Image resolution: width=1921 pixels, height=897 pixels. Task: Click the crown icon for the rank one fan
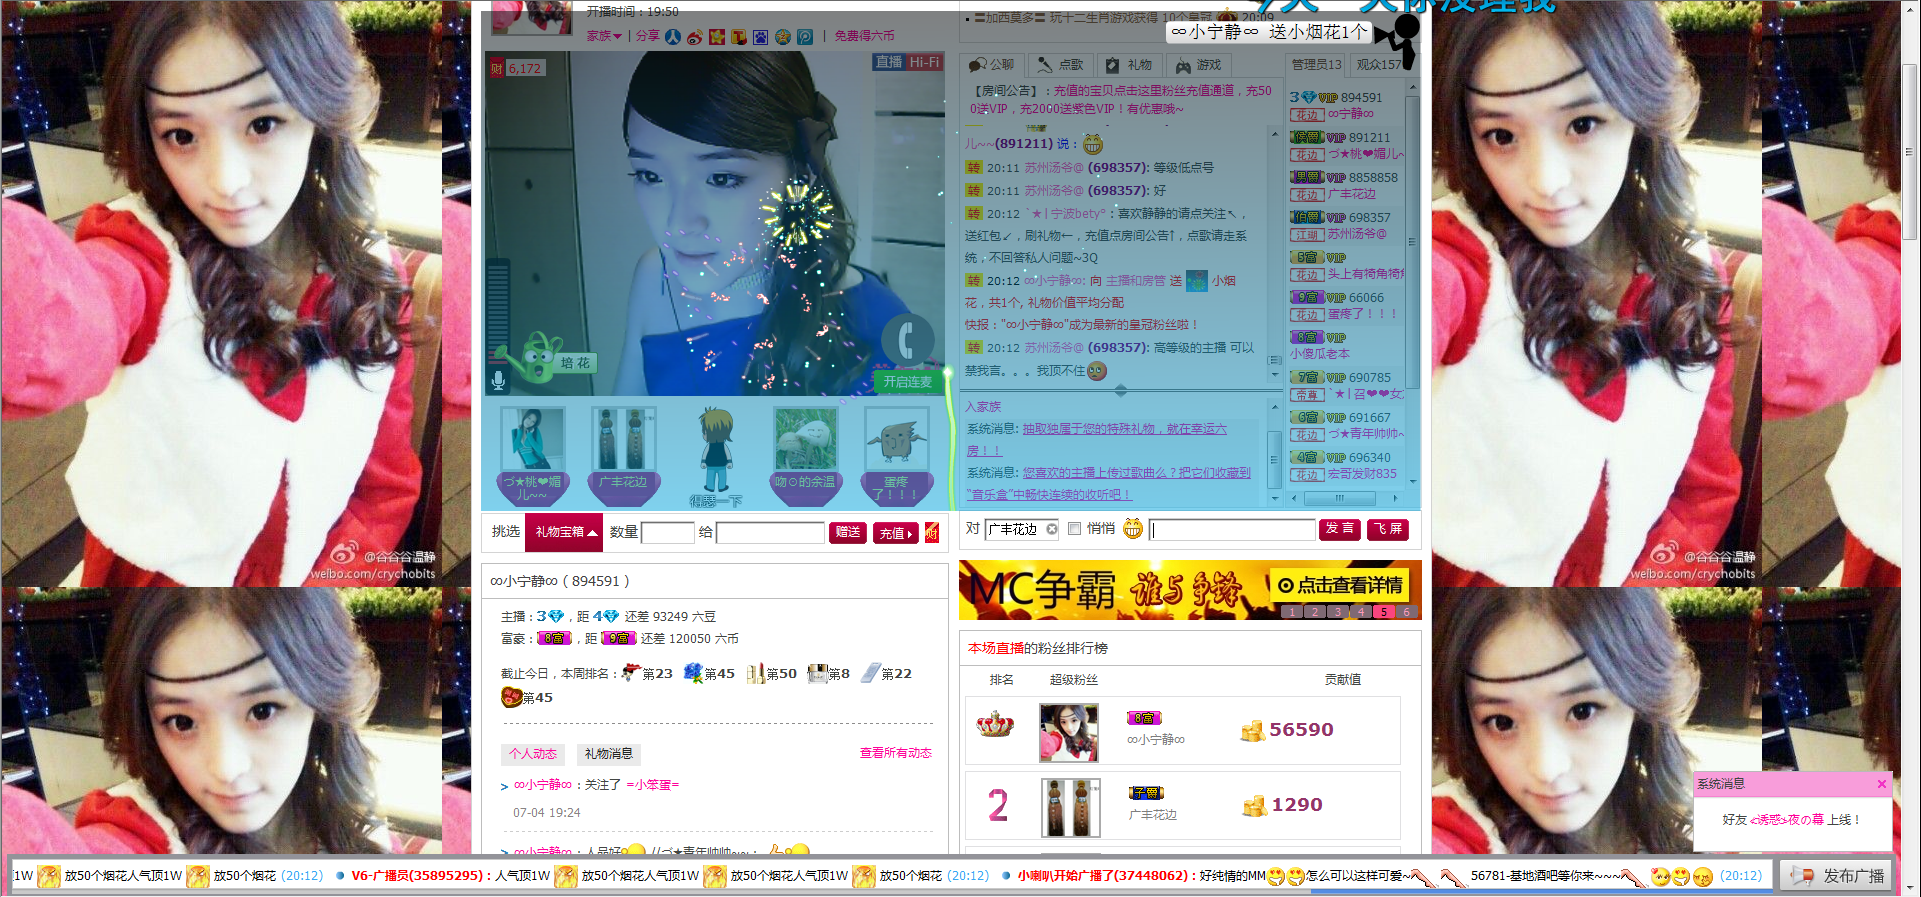click(995, 725)
